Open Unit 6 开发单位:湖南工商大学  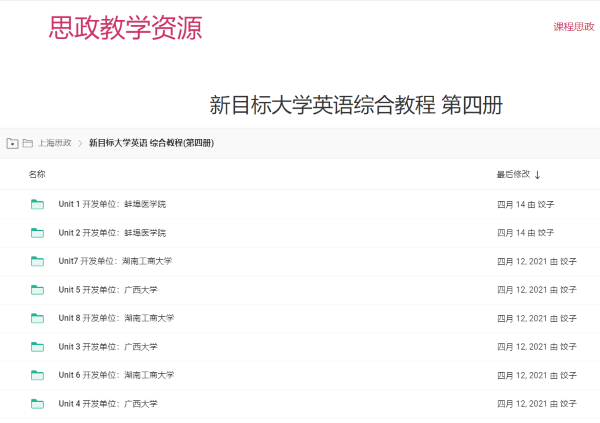point(116,375)
